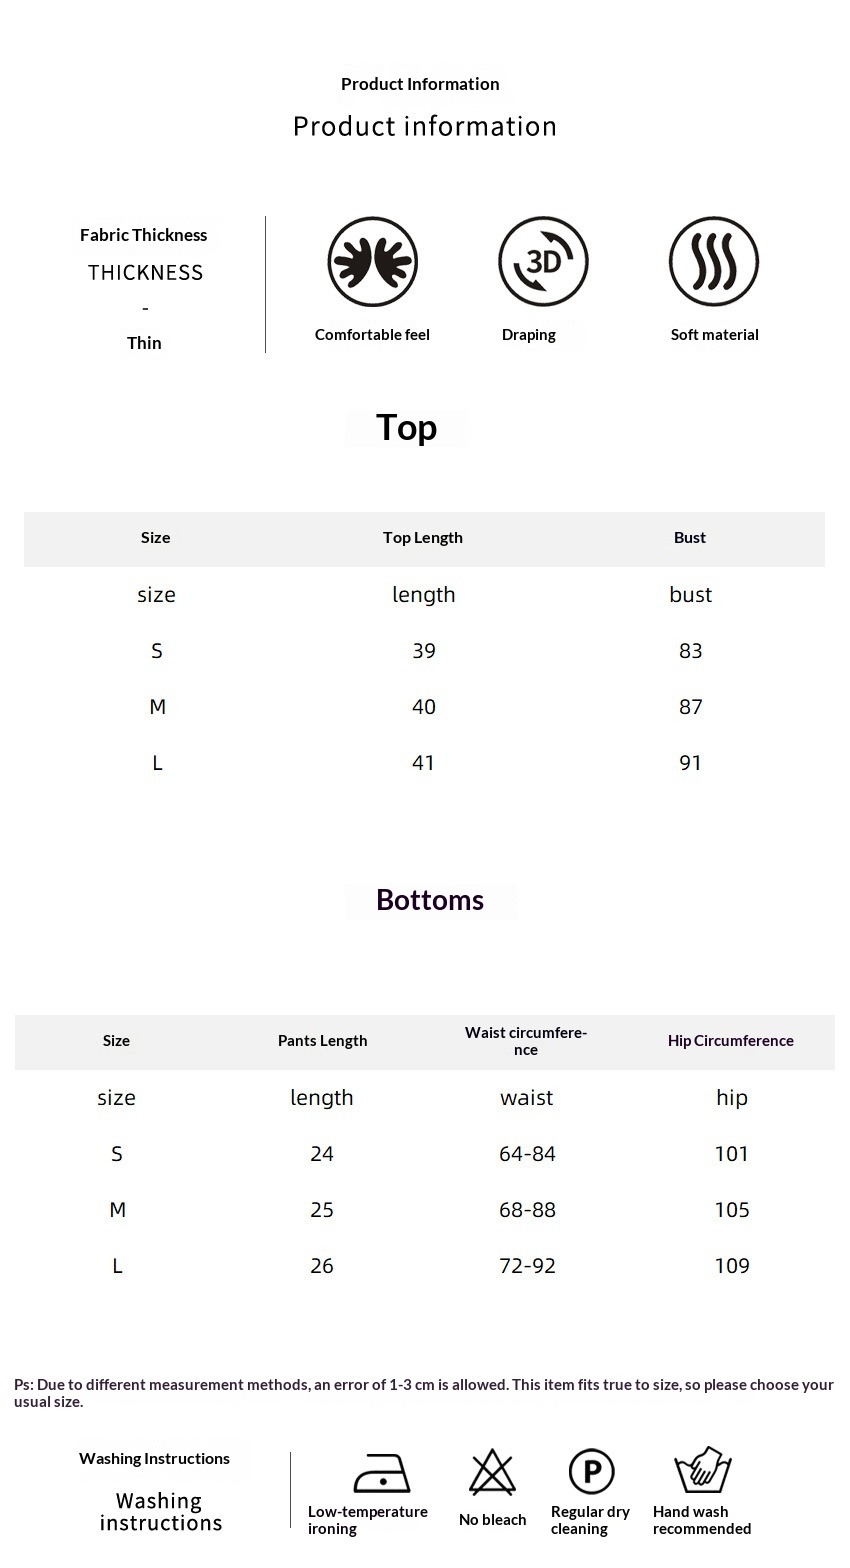This screenshot has height=1568, width=850.
Task: Click the Pants Length column header
Action: click(322, 1041)
